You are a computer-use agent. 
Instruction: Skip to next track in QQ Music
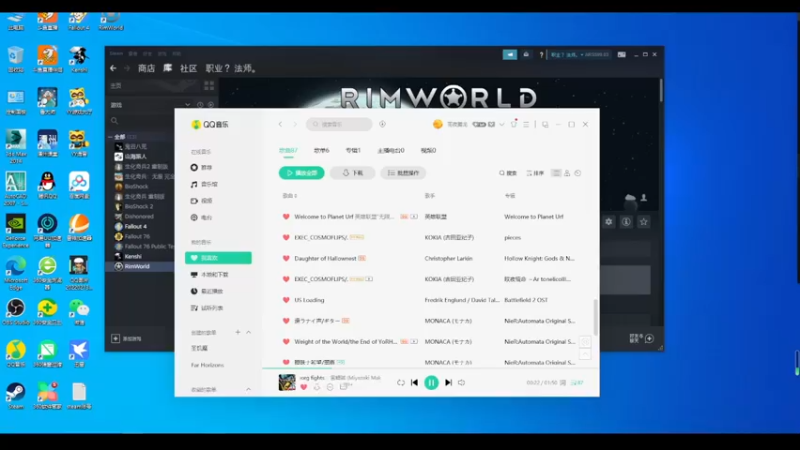(x=448, y=382)
